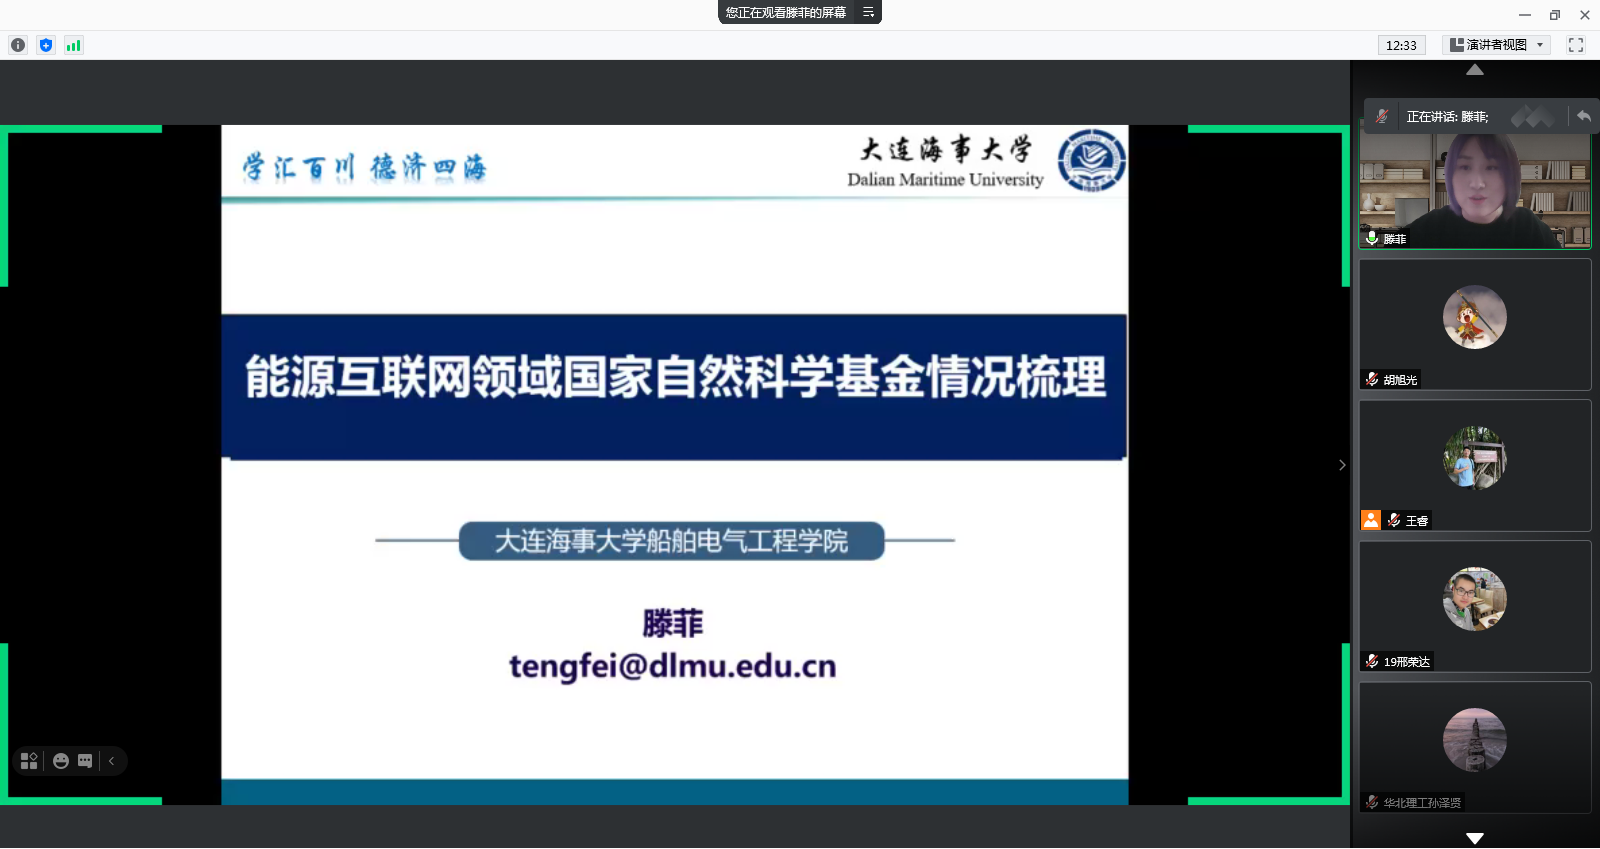
Task: Select 华北理工孙泽贤's participant avatar
Action: pyautogui.click(x=1475, y=740)
